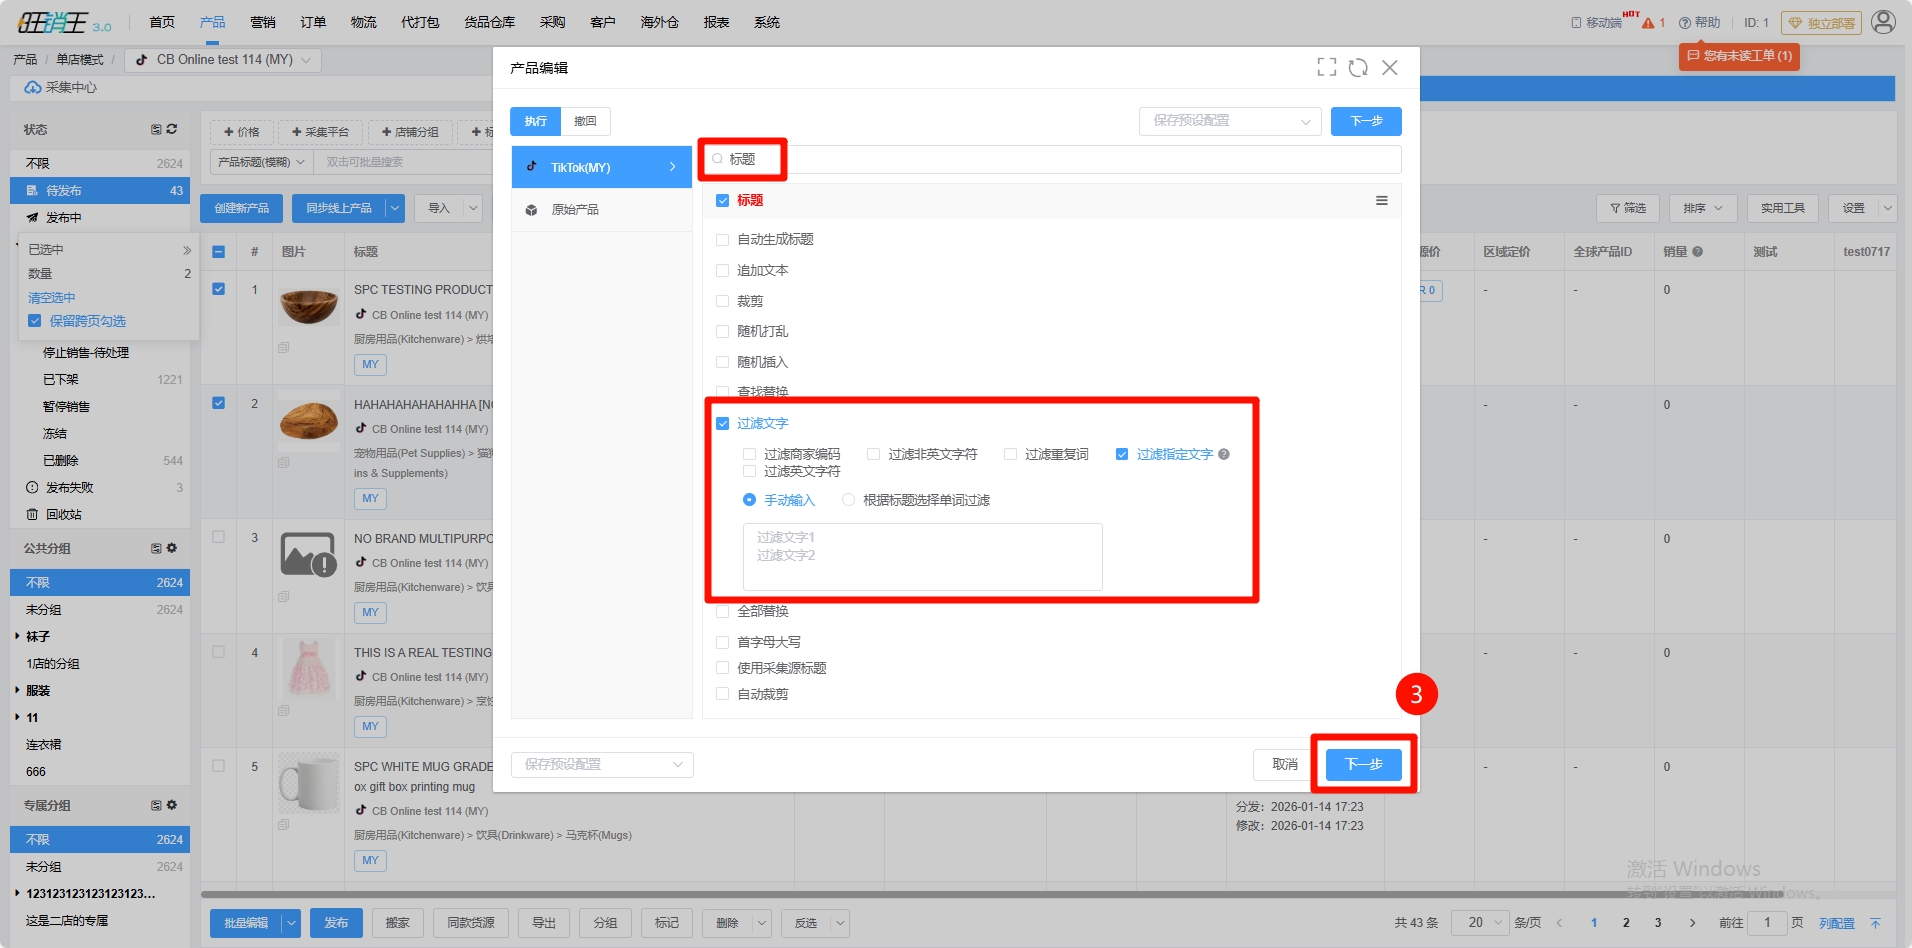
Task: Uncheck the 过滤指定文字 checkbox
Action: 1122,455
